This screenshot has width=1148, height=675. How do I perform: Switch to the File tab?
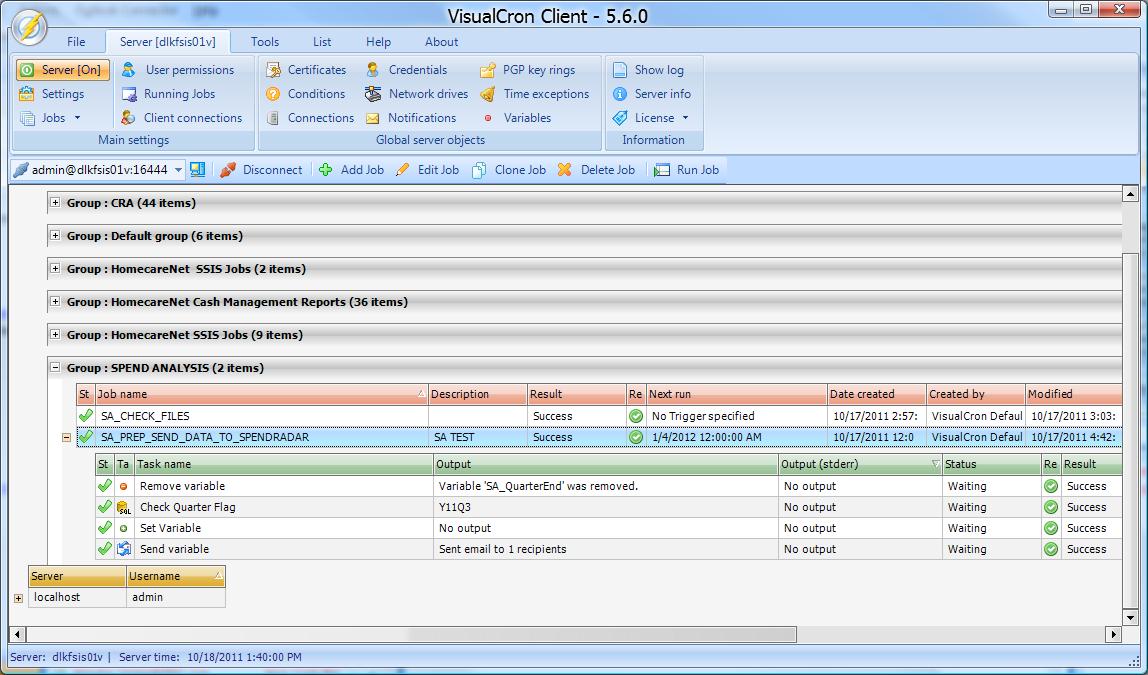76,42
